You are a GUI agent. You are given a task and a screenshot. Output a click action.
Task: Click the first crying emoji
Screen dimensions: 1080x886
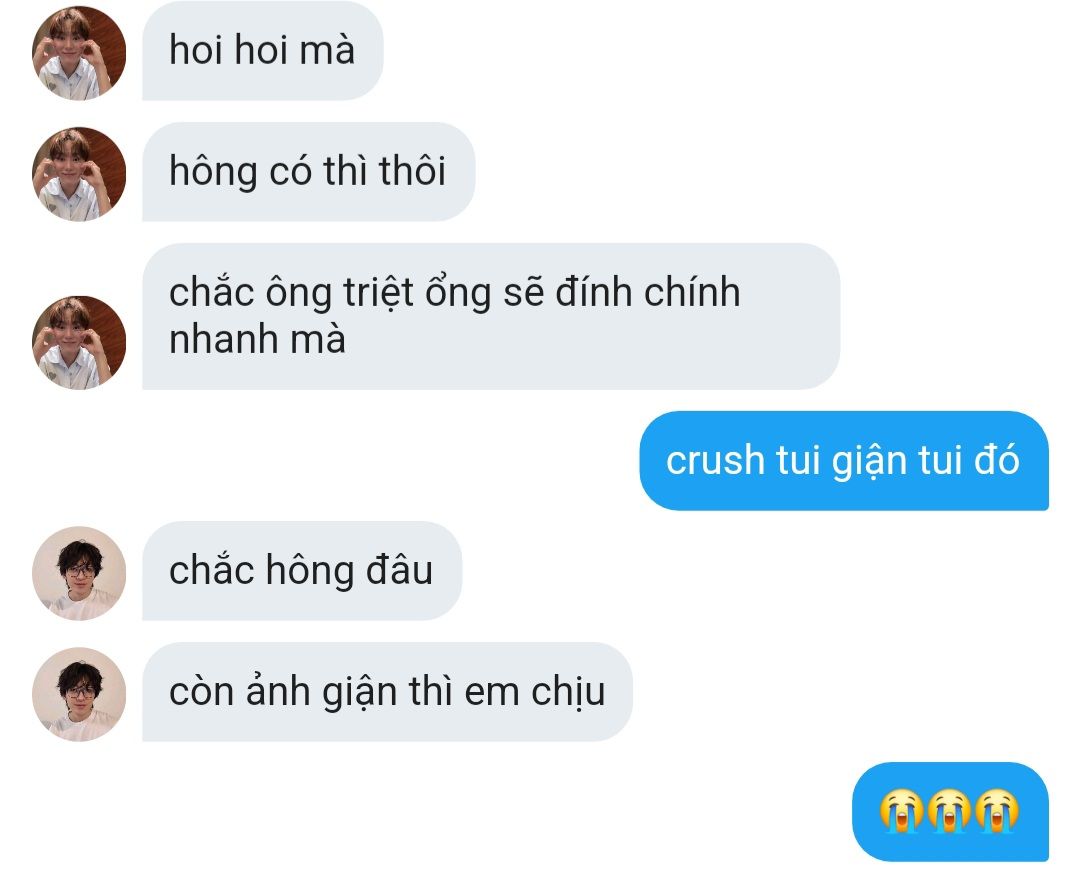pos(902,811)
